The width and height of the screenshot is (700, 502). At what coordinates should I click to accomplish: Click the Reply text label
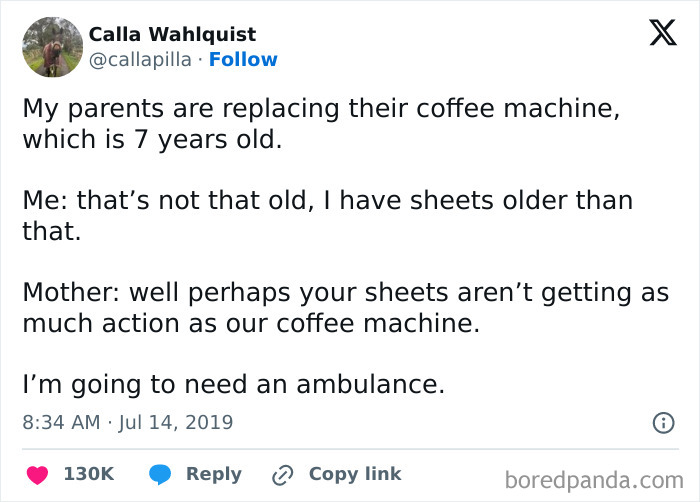pos(214,474)
